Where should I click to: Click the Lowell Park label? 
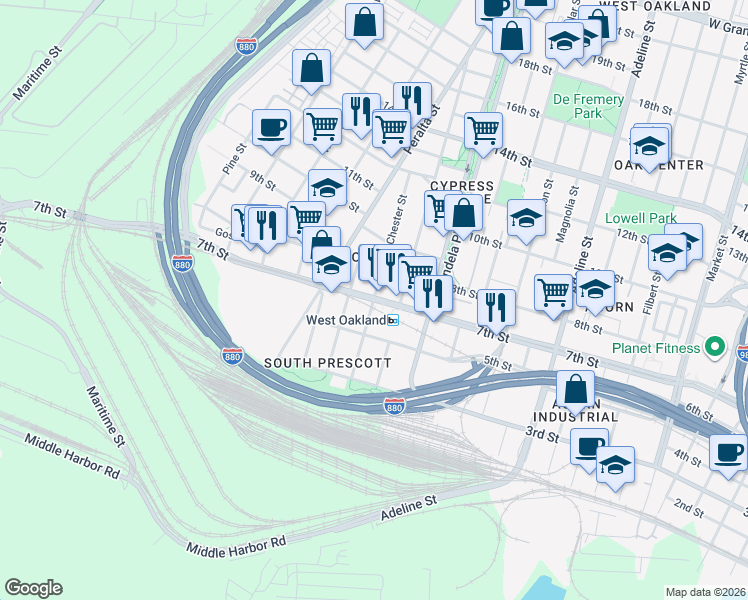tap(641, 218)
